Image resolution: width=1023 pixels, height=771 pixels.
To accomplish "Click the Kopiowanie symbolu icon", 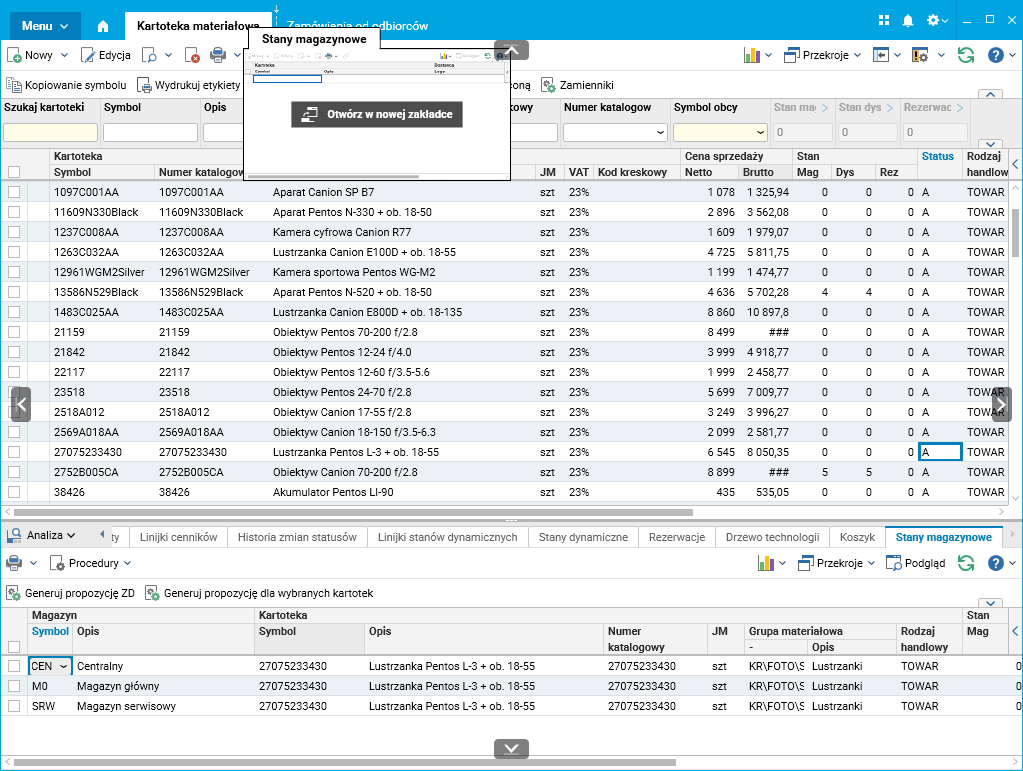I will (14, 86).
